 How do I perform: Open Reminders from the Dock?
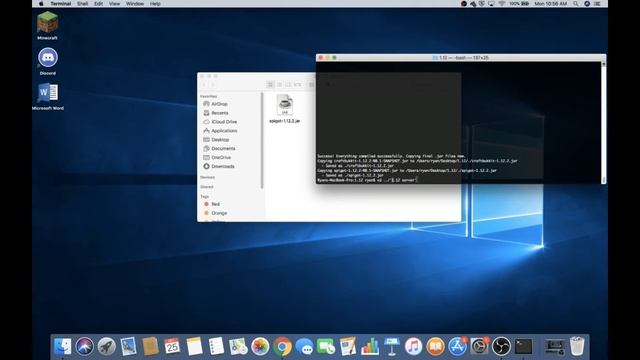216,347
